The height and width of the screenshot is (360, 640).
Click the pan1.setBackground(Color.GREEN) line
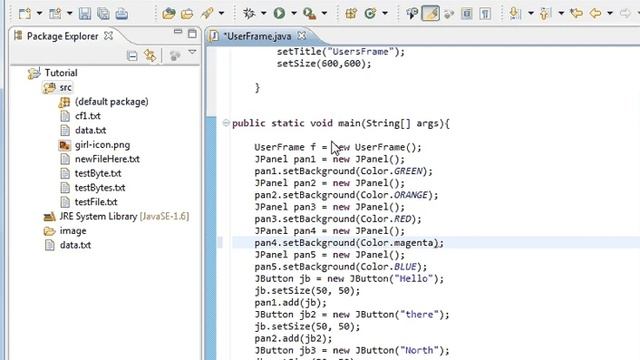tap(343, 171)
